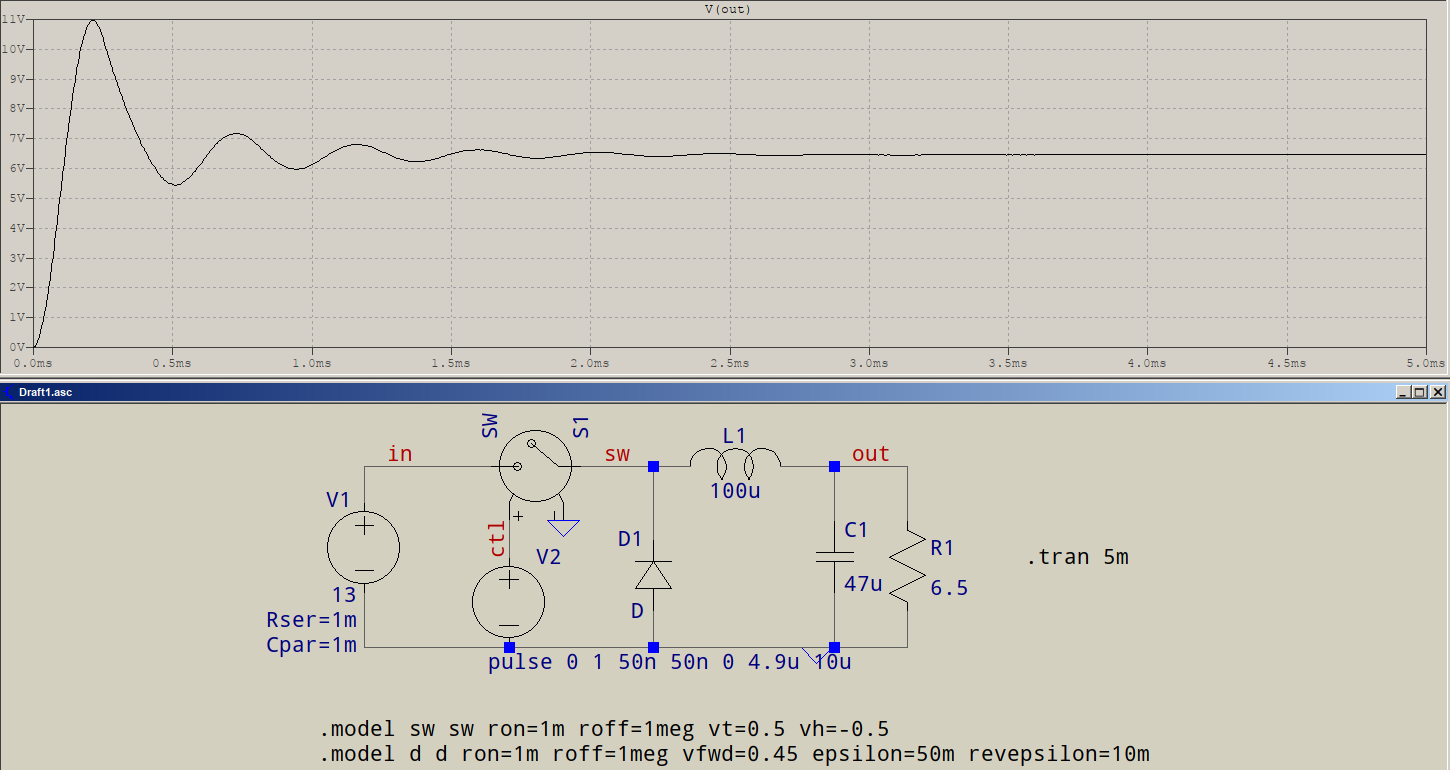This screenshot has width=1450, height=770.
Task: Click the 'in' net label
Action: pyautogui.click(x=400, y=454)
